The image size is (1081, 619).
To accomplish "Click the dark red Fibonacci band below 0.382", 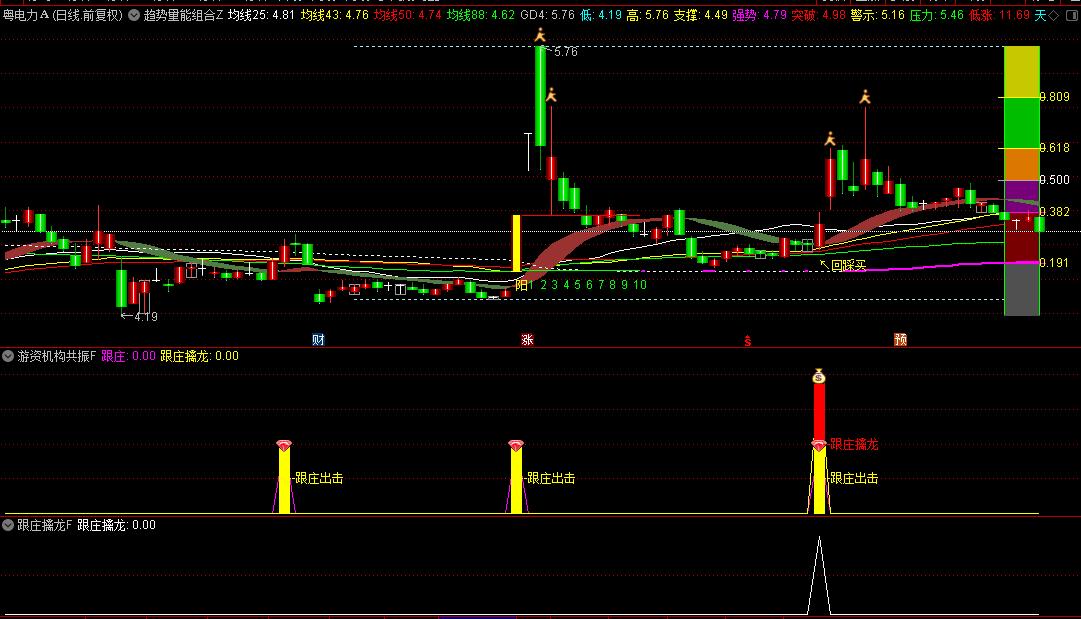I will 1022,237.
